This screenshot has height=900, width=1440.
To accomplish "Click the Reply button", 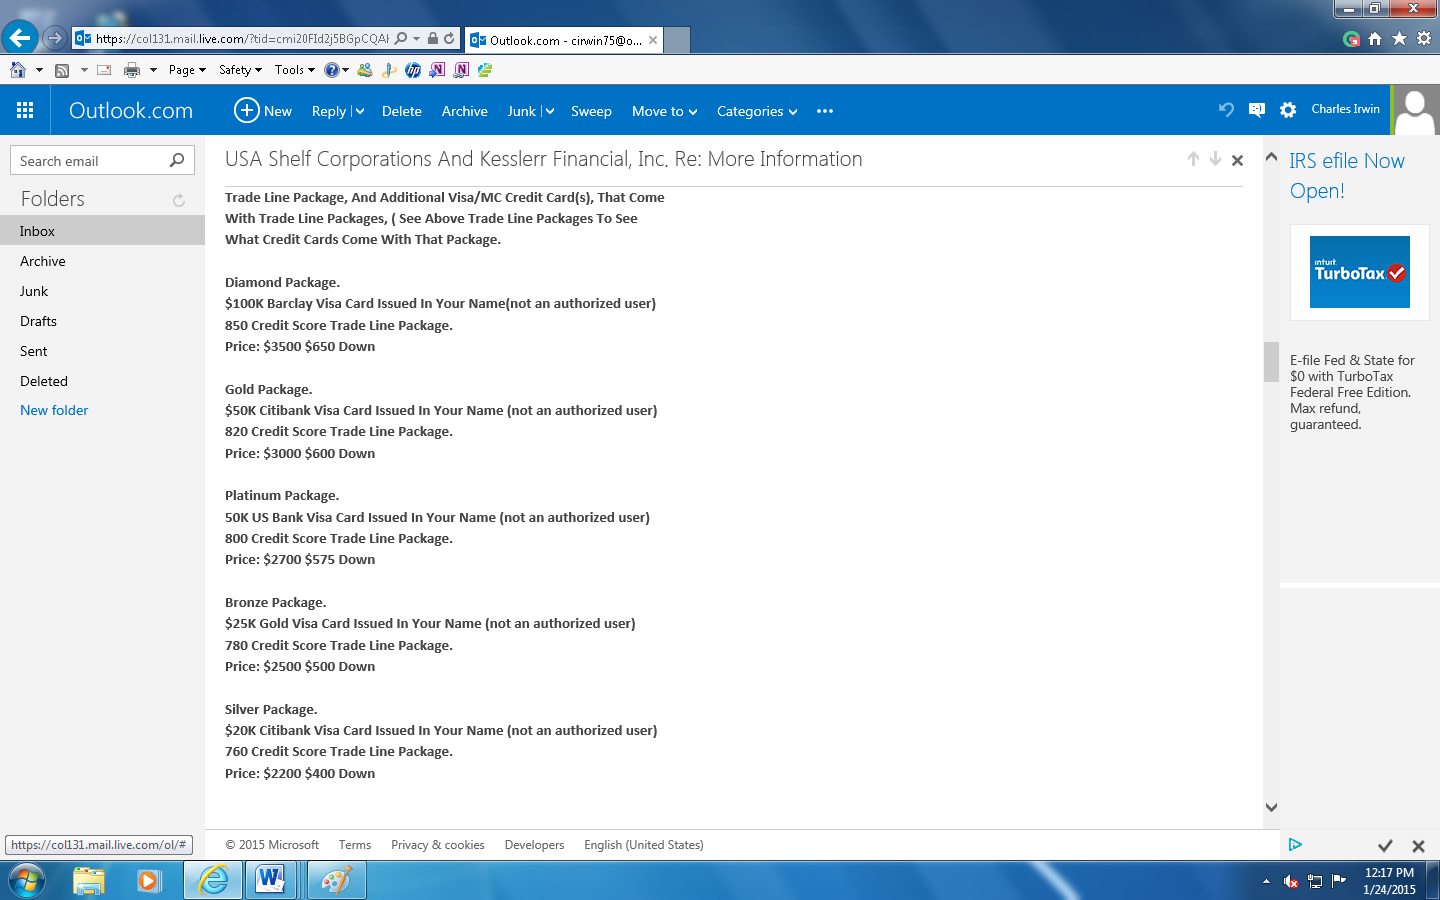I will point(328,111).
